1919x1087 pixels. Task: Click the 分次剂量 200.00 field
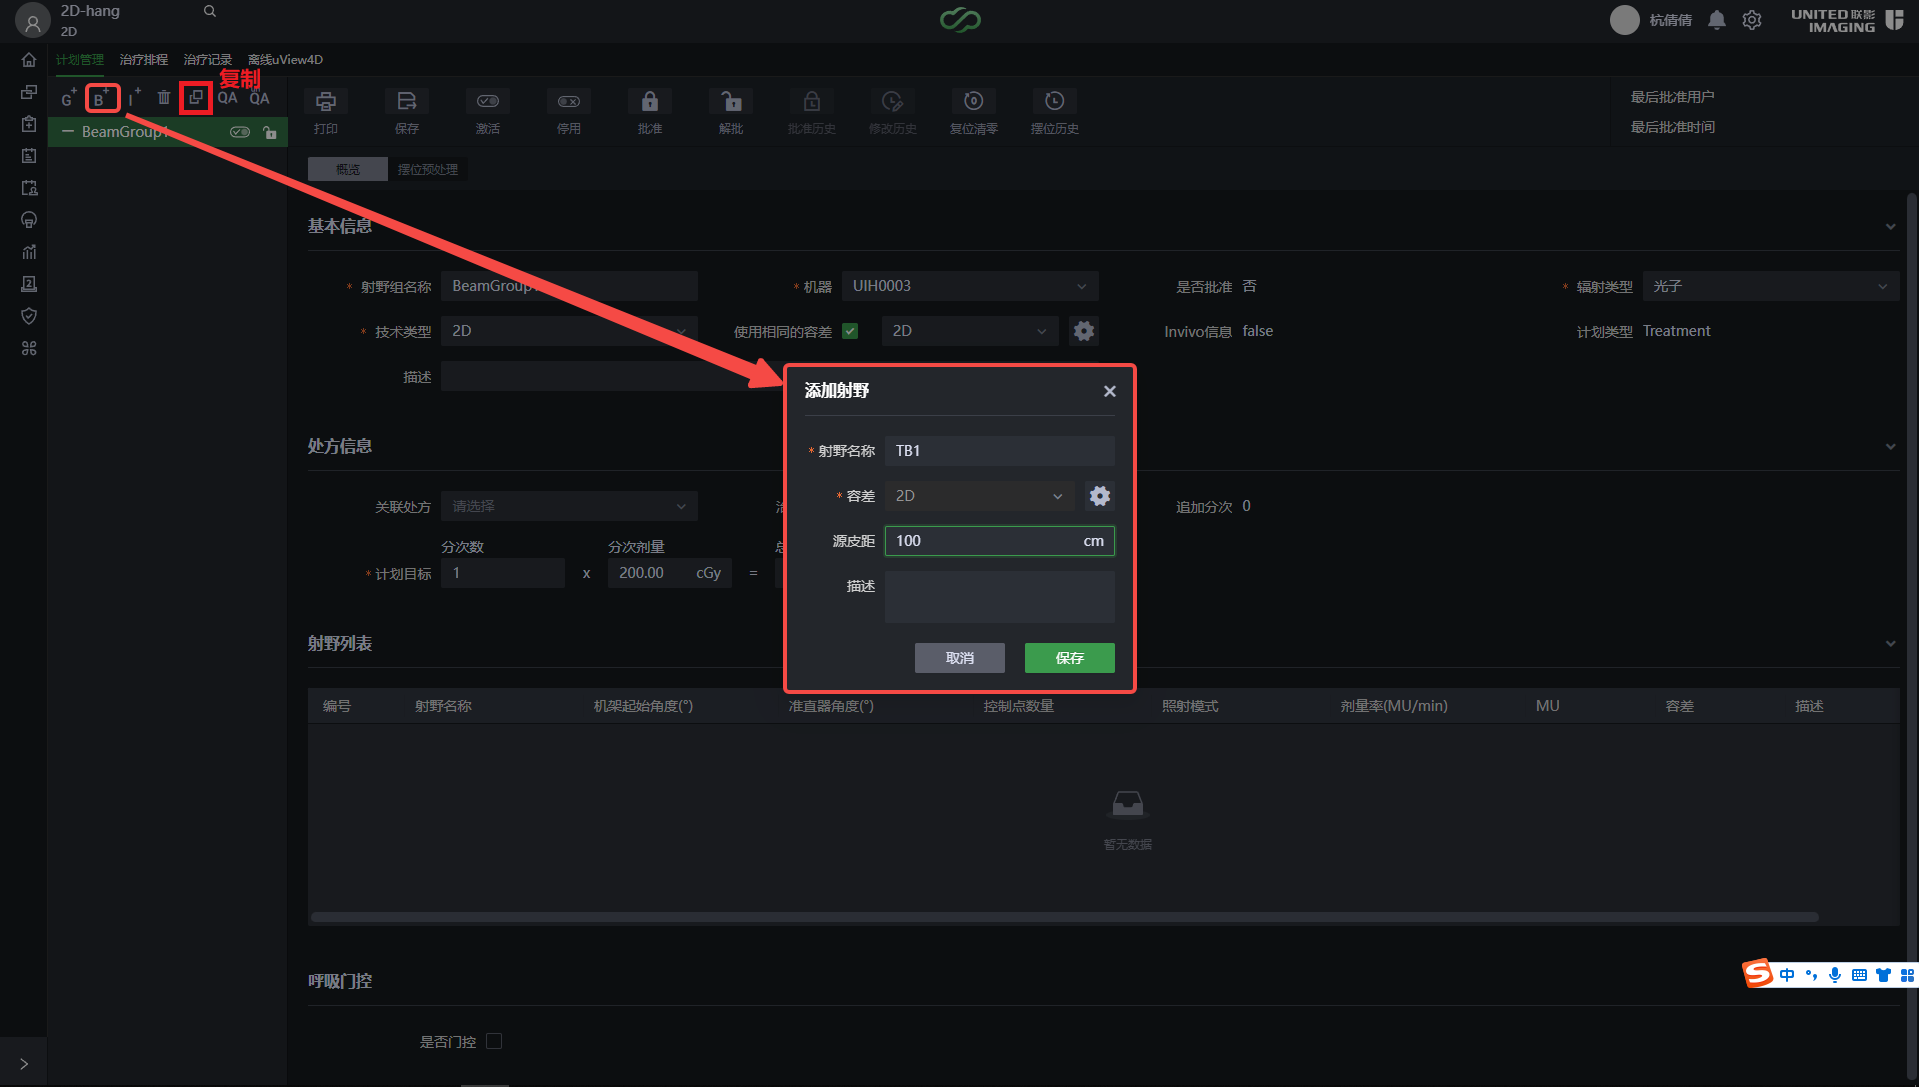pos(670,573)
